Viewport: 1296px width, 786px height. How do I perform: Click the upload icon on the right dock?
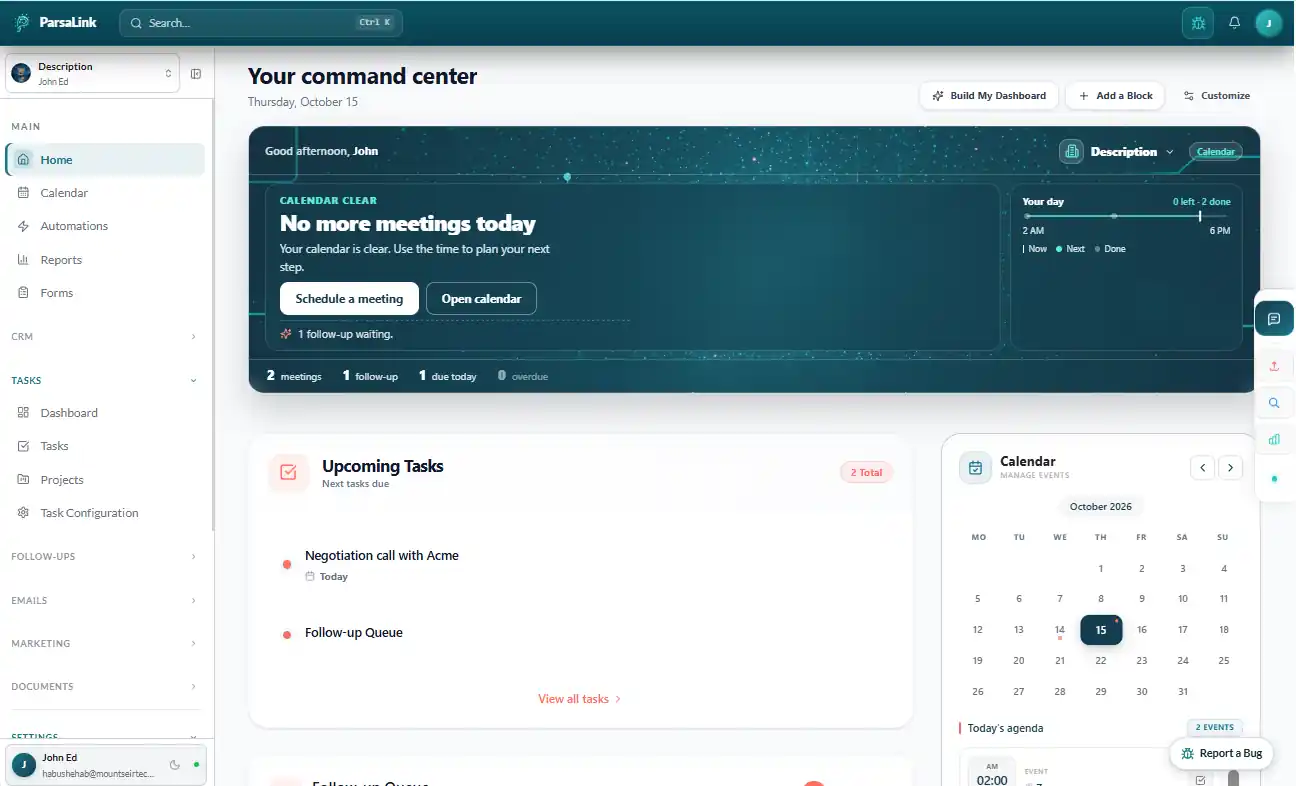coord(1274,366)
